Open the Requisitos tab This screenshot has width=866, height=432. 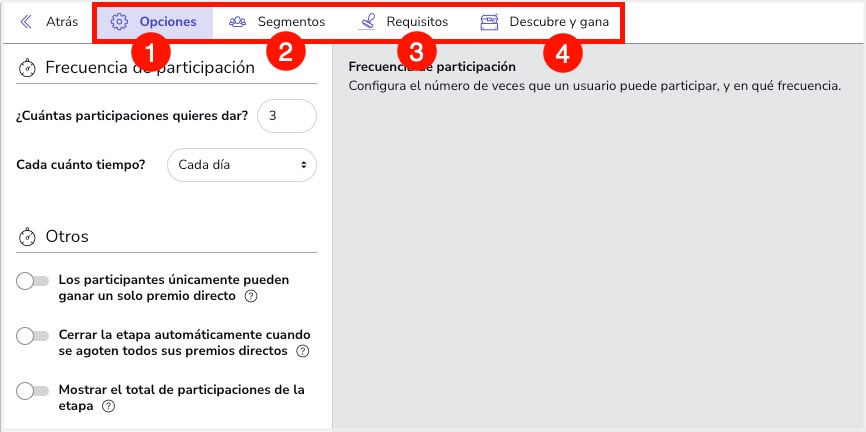tap(417, 21)
